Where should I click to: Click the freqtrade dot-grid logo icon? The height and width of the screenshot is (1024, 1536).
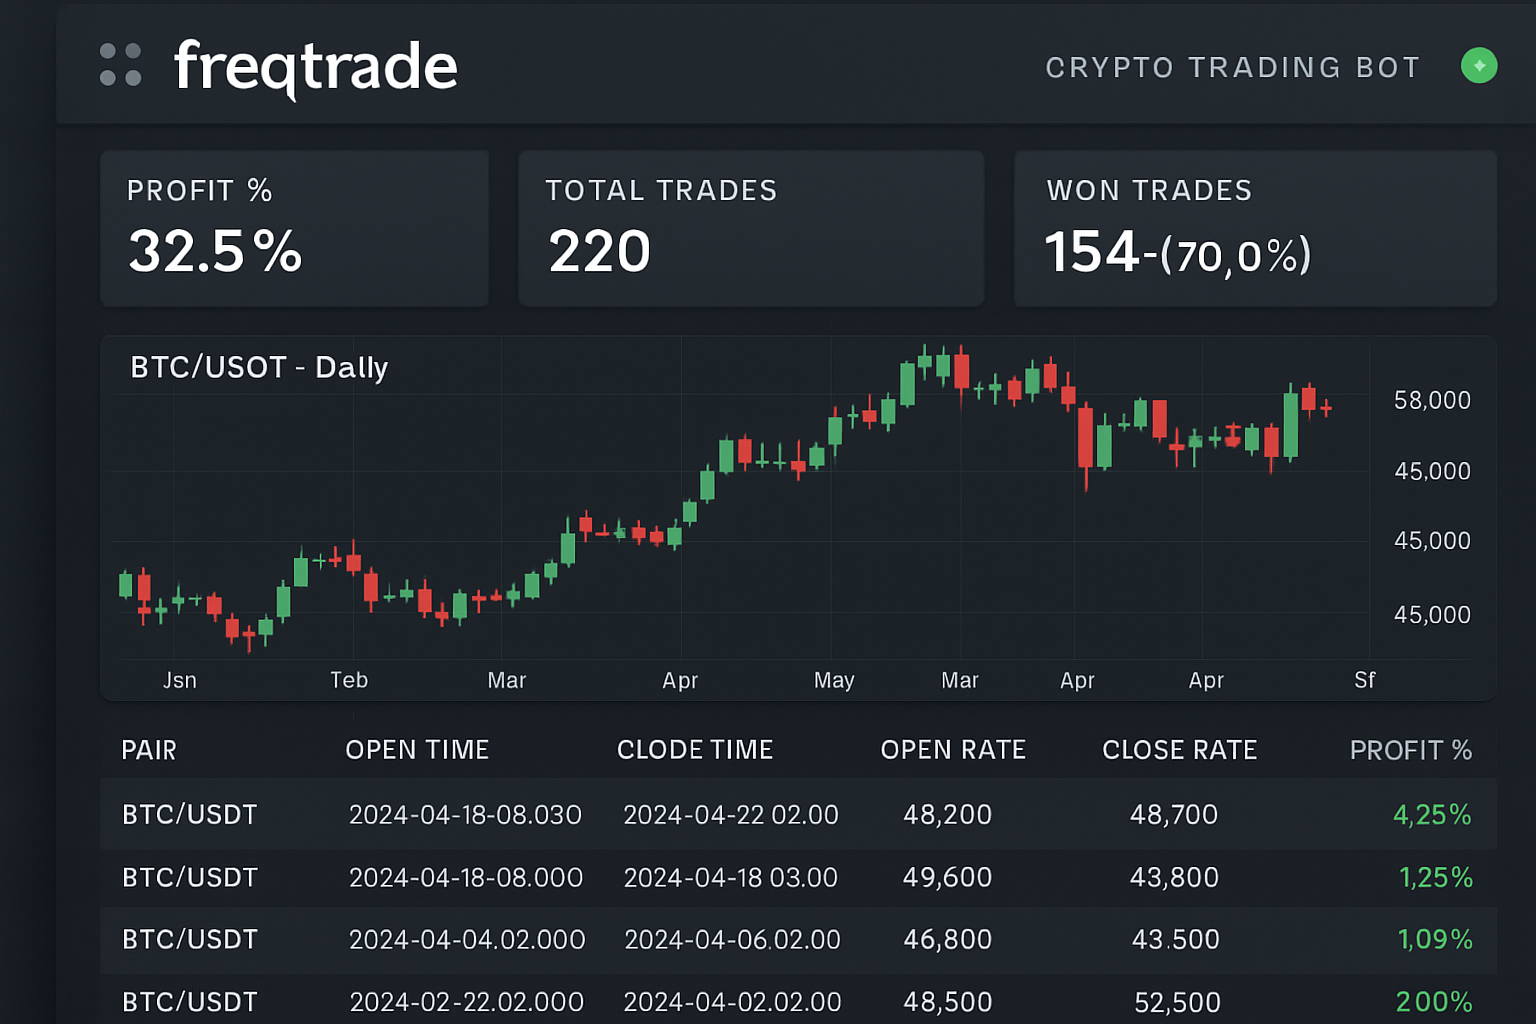[120, 66]
